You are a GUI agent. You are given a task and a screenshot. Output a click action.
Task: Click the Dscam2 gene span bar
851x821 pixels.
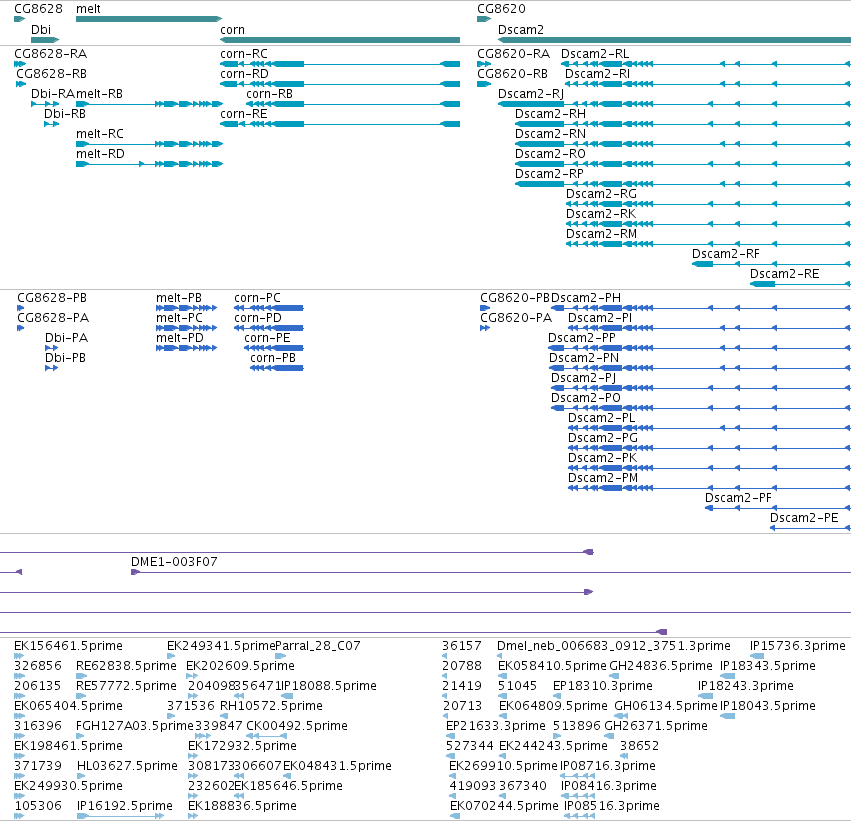click(675, 40)
